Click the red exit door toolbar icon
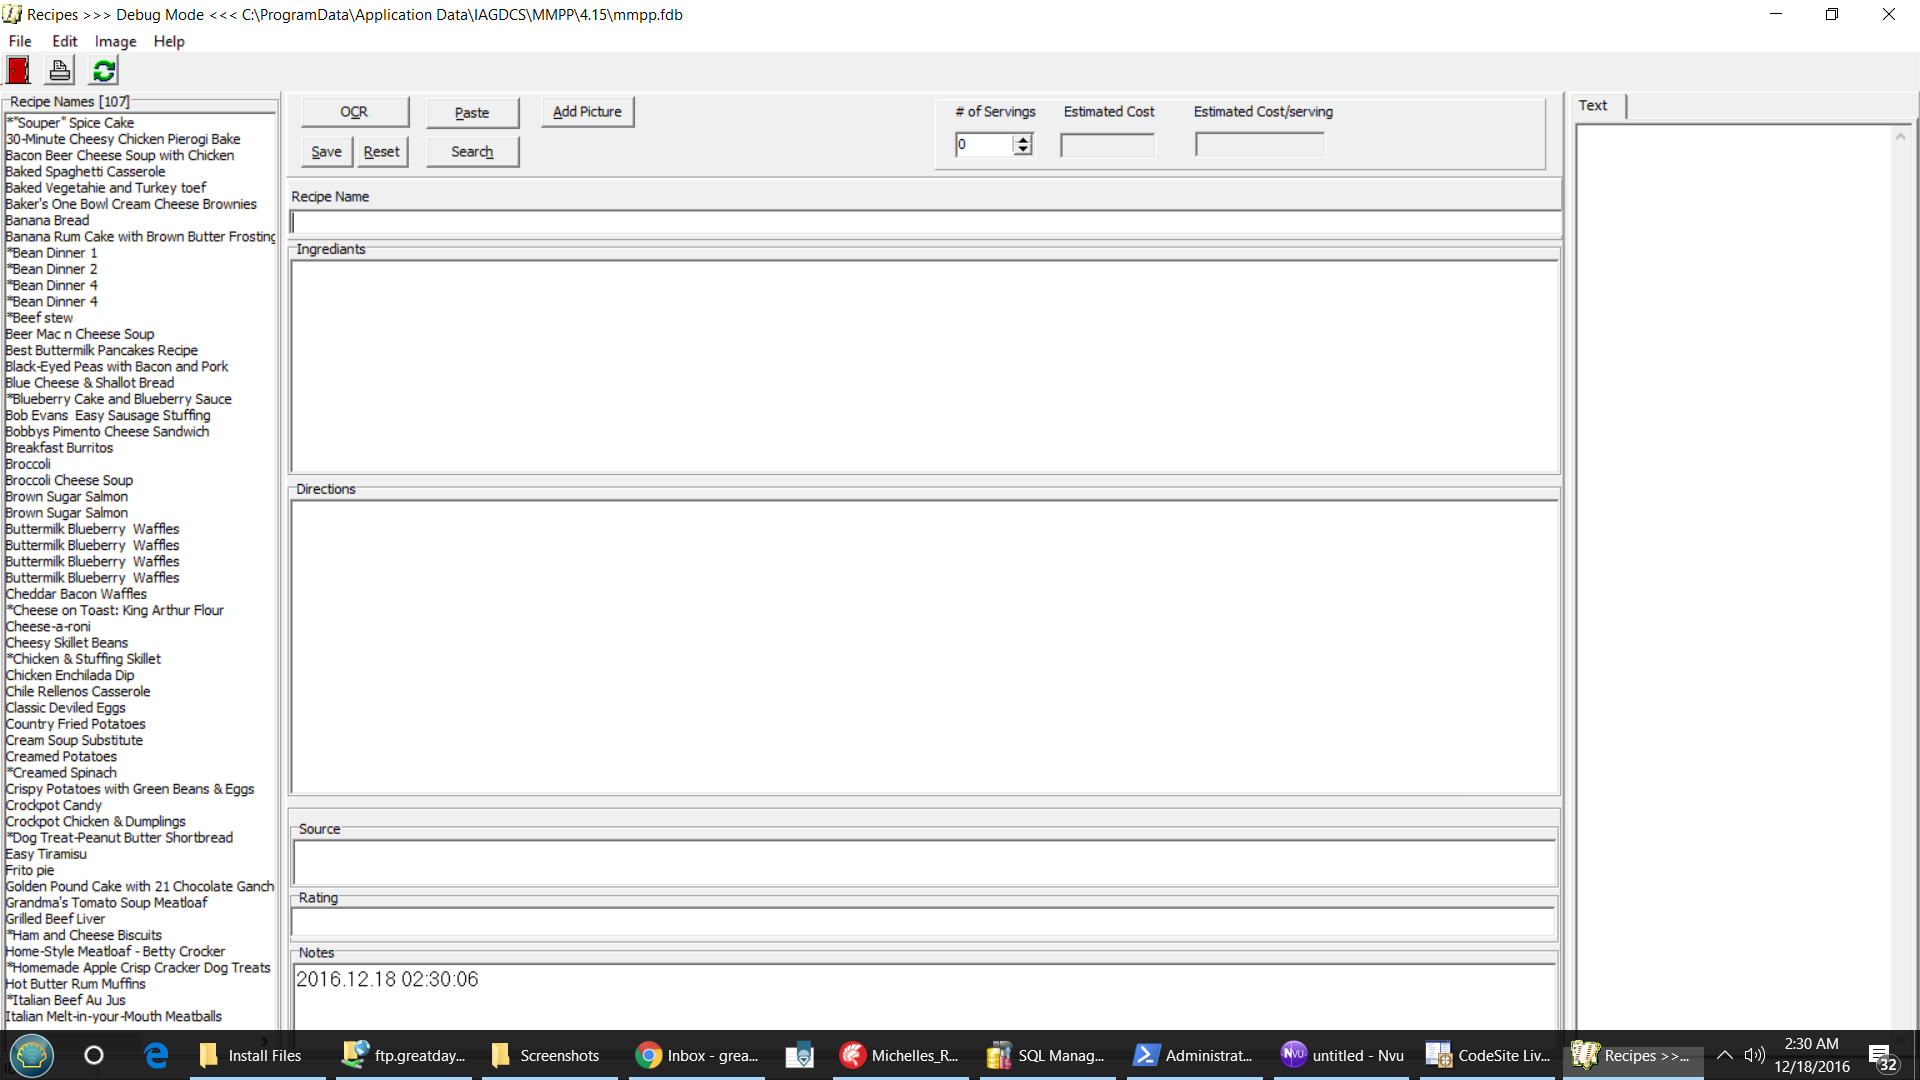1920x1080 pixels. point(18,71)
